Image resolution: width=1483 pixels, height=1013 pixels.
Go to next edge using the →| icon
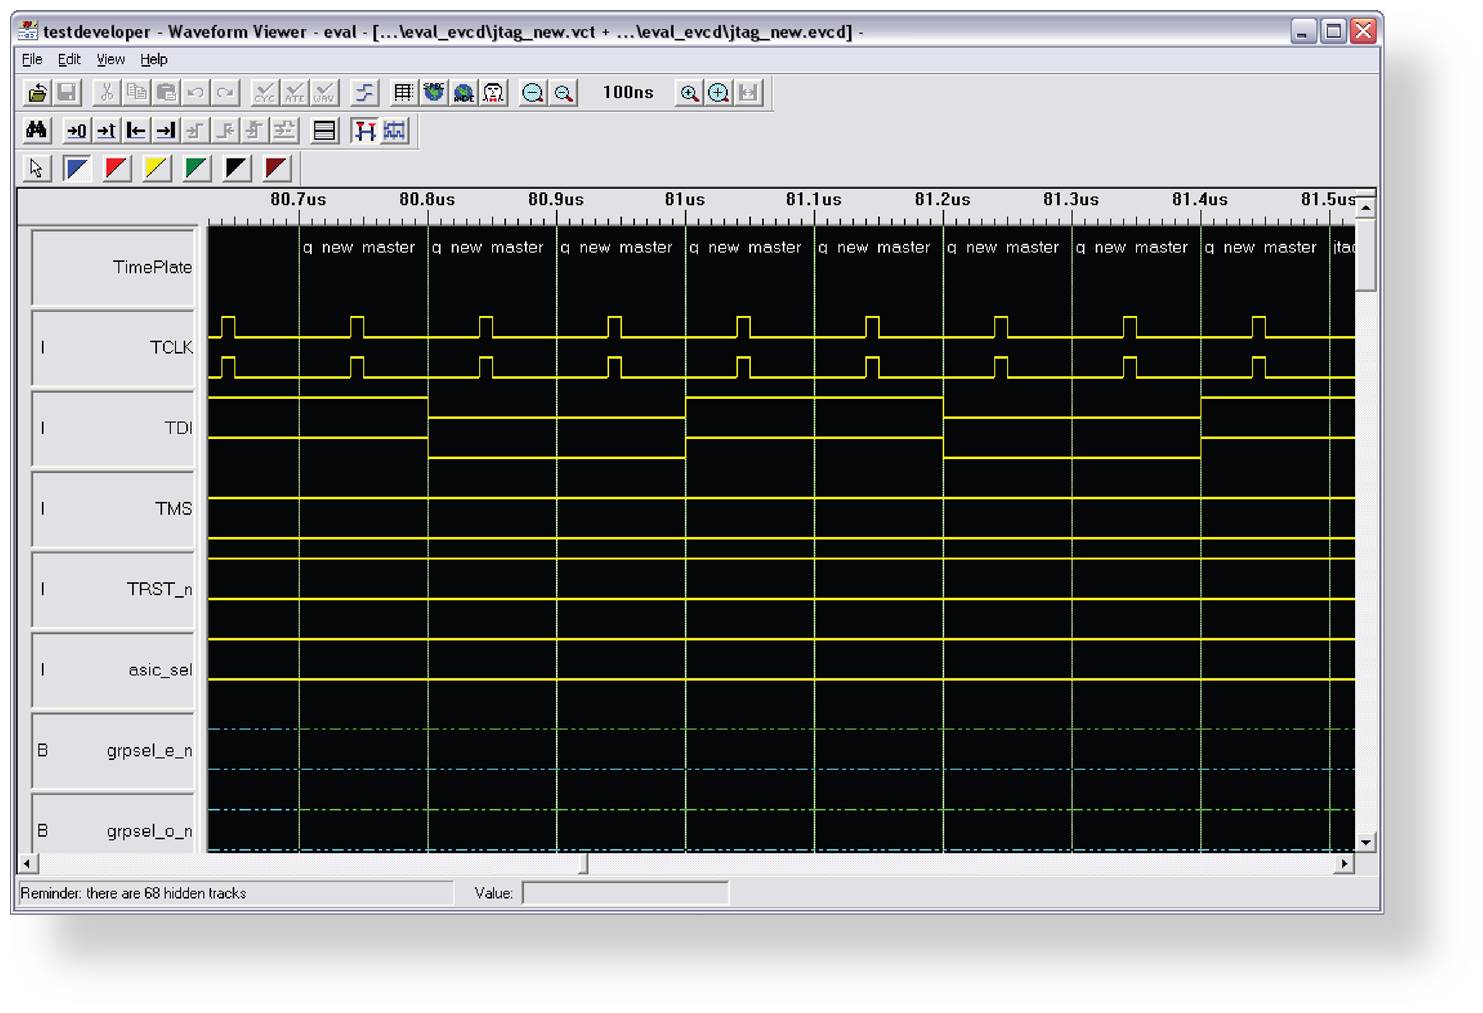pyautogui.click(x=166, y=130)
